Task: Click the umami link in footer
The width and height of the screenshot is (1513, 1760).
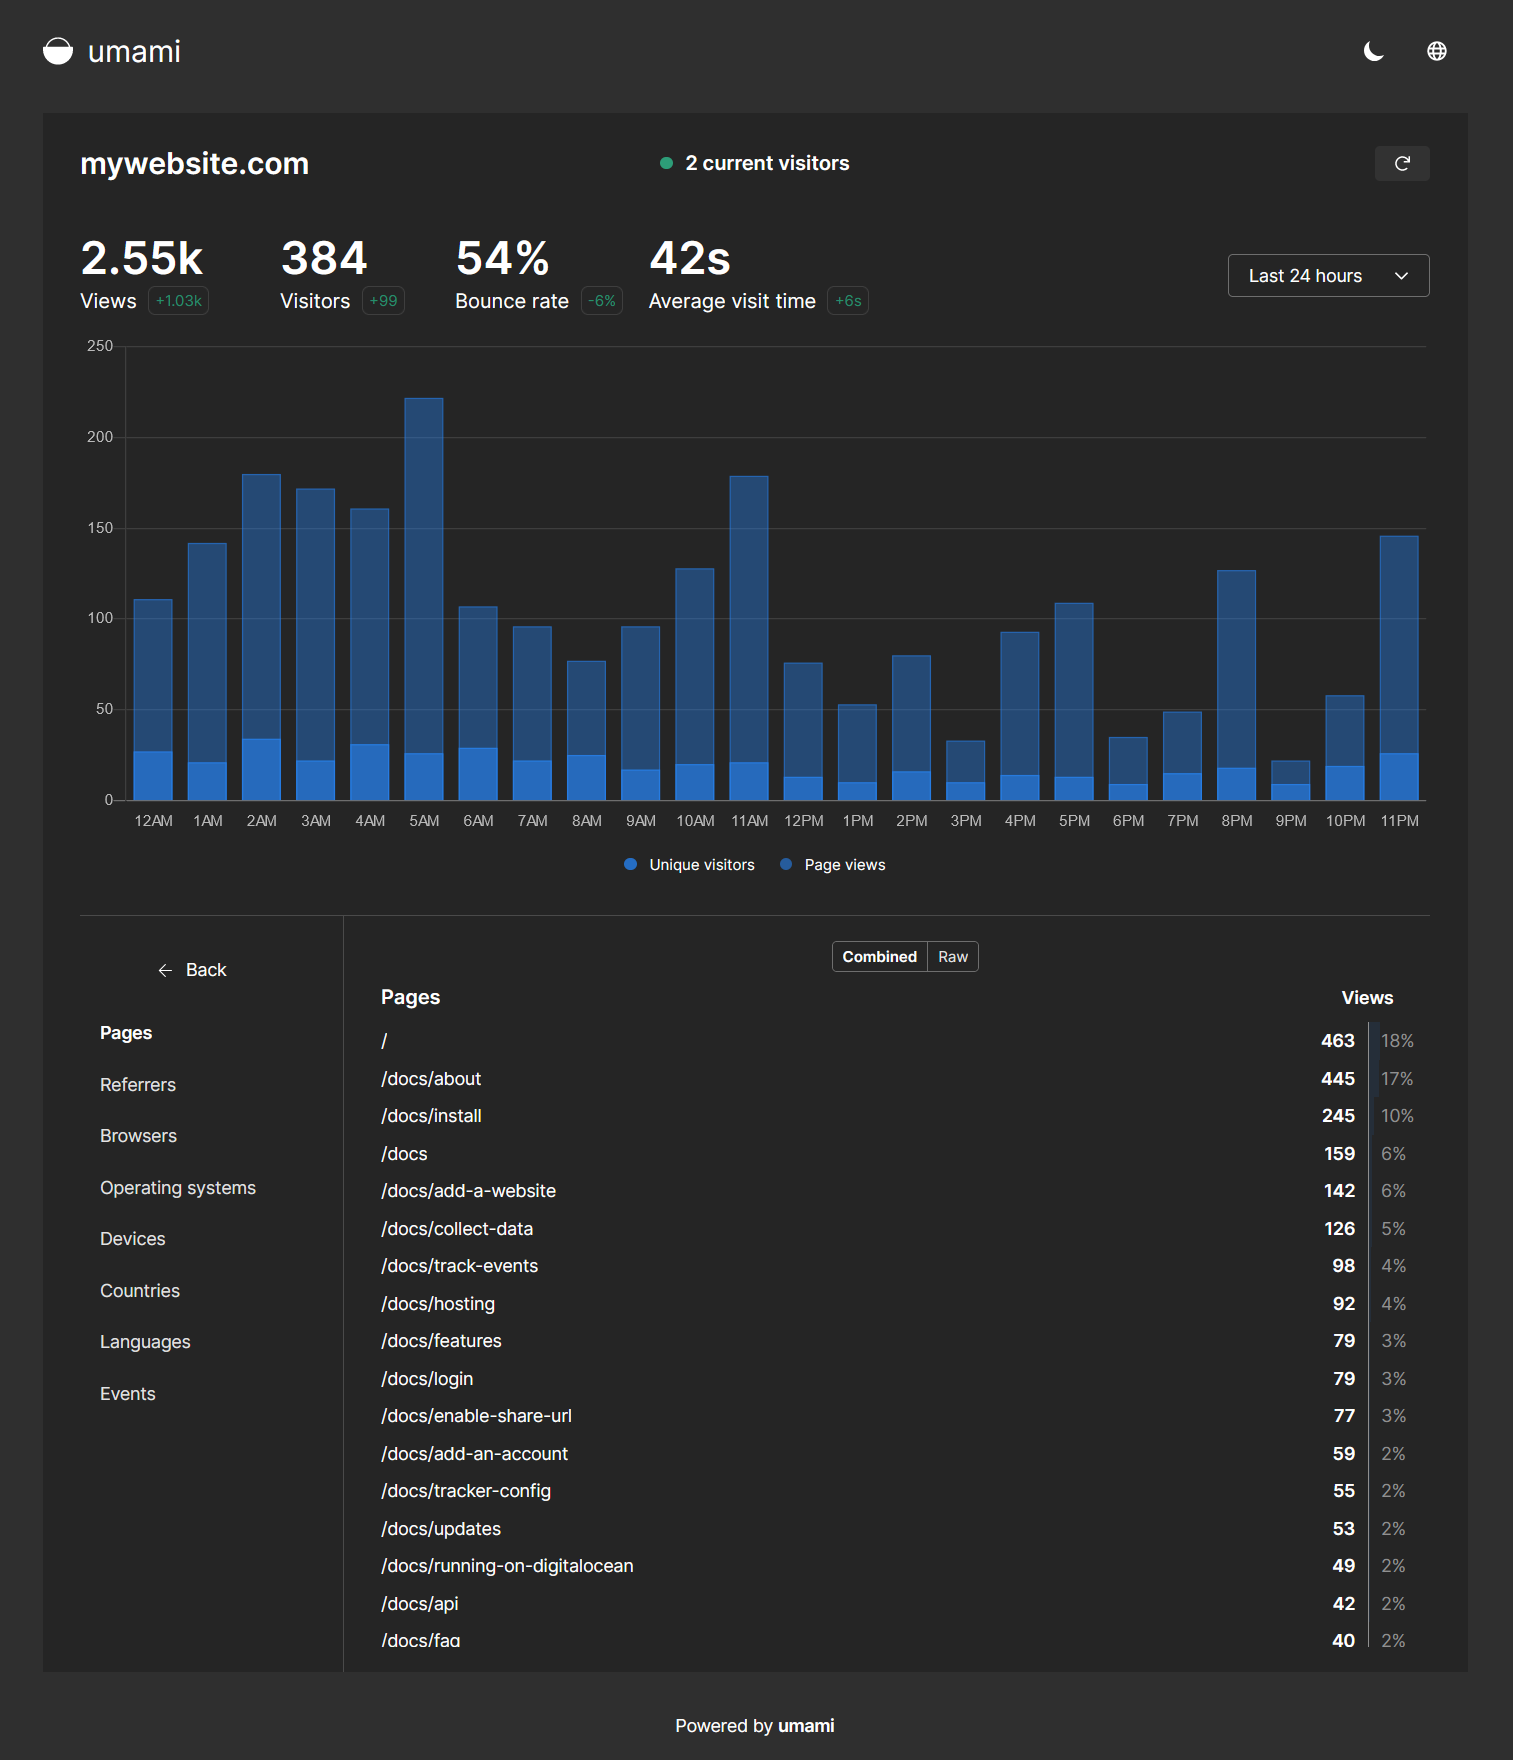Action: (x=806, y=1726)
